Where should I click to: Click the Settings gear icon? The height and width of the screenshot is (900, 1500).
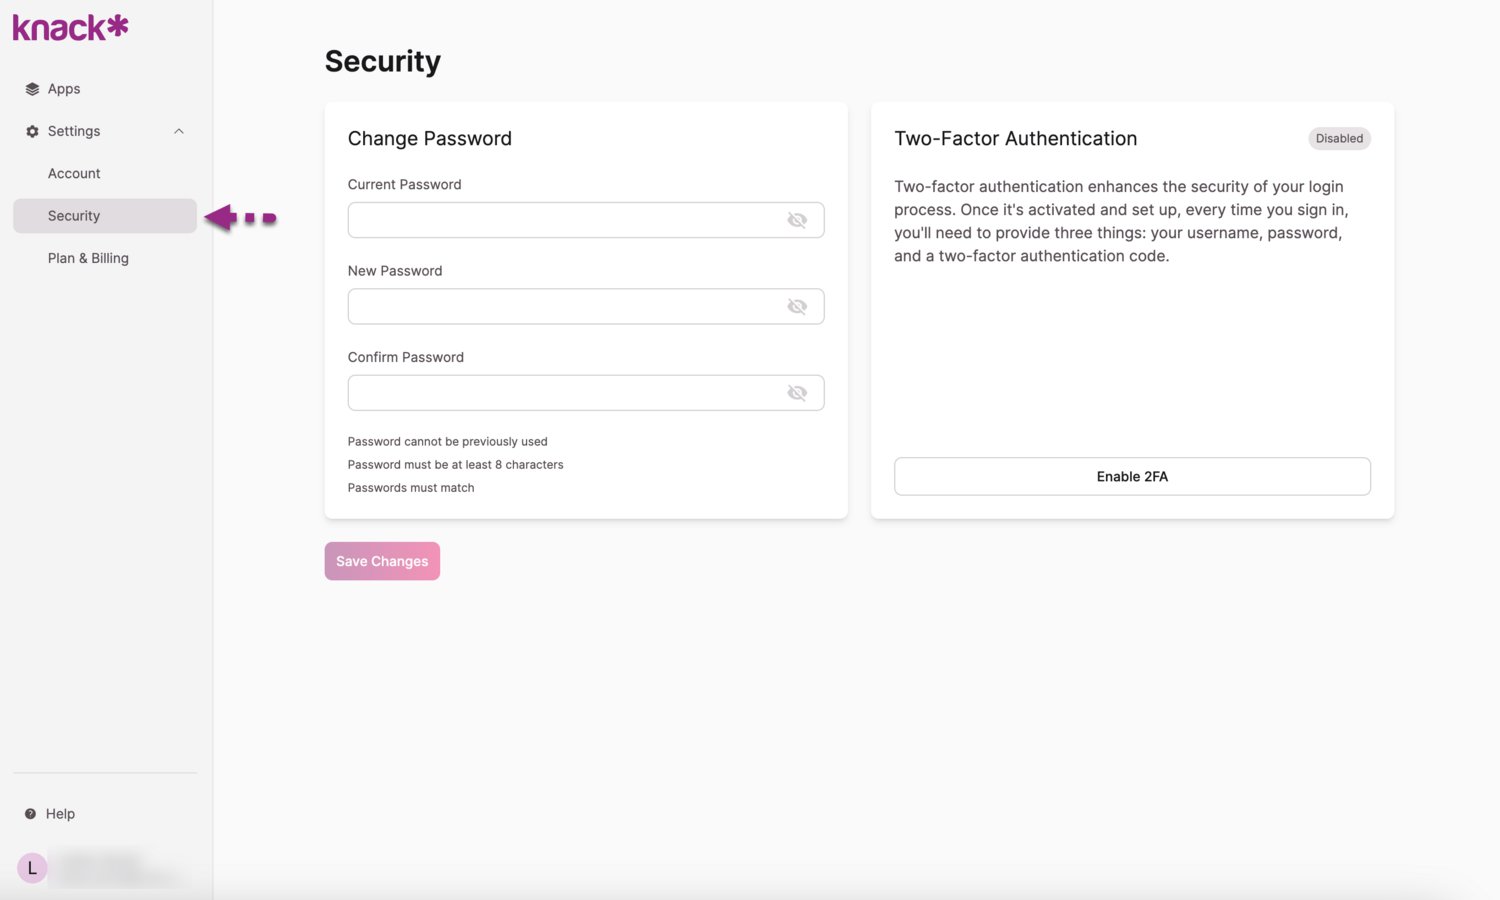[32, 131]
